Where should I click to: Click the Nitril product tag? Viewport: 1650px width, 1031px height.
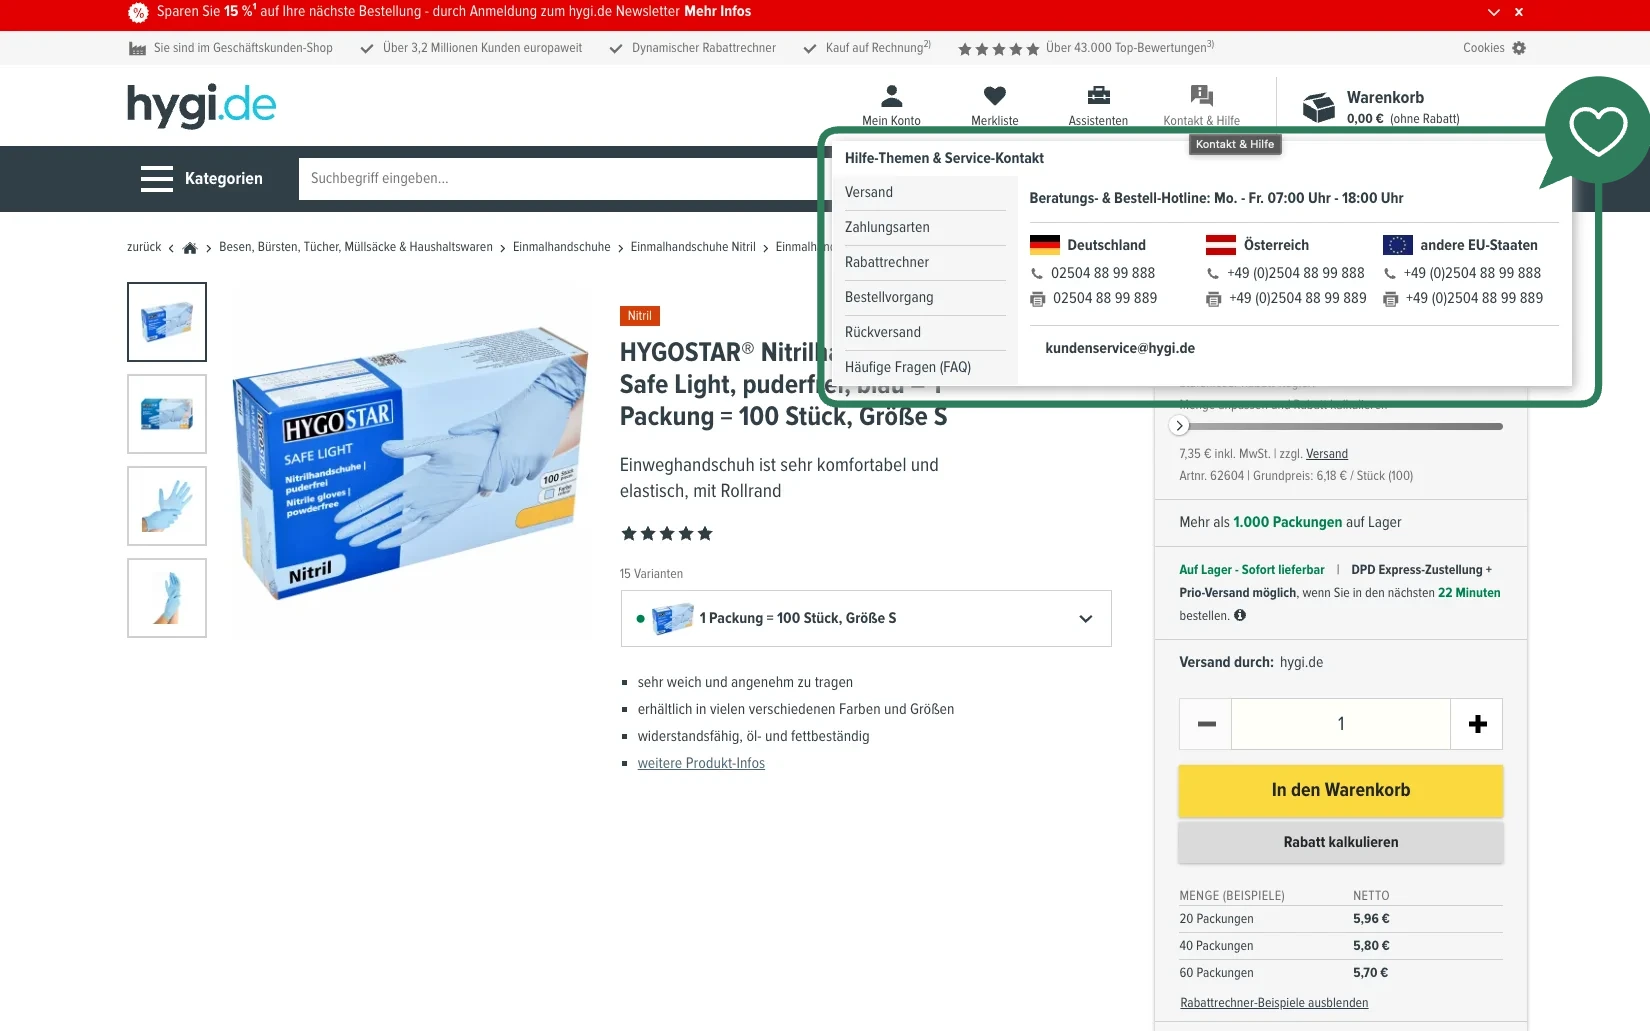pyautogui.click(x=640, y=316)
